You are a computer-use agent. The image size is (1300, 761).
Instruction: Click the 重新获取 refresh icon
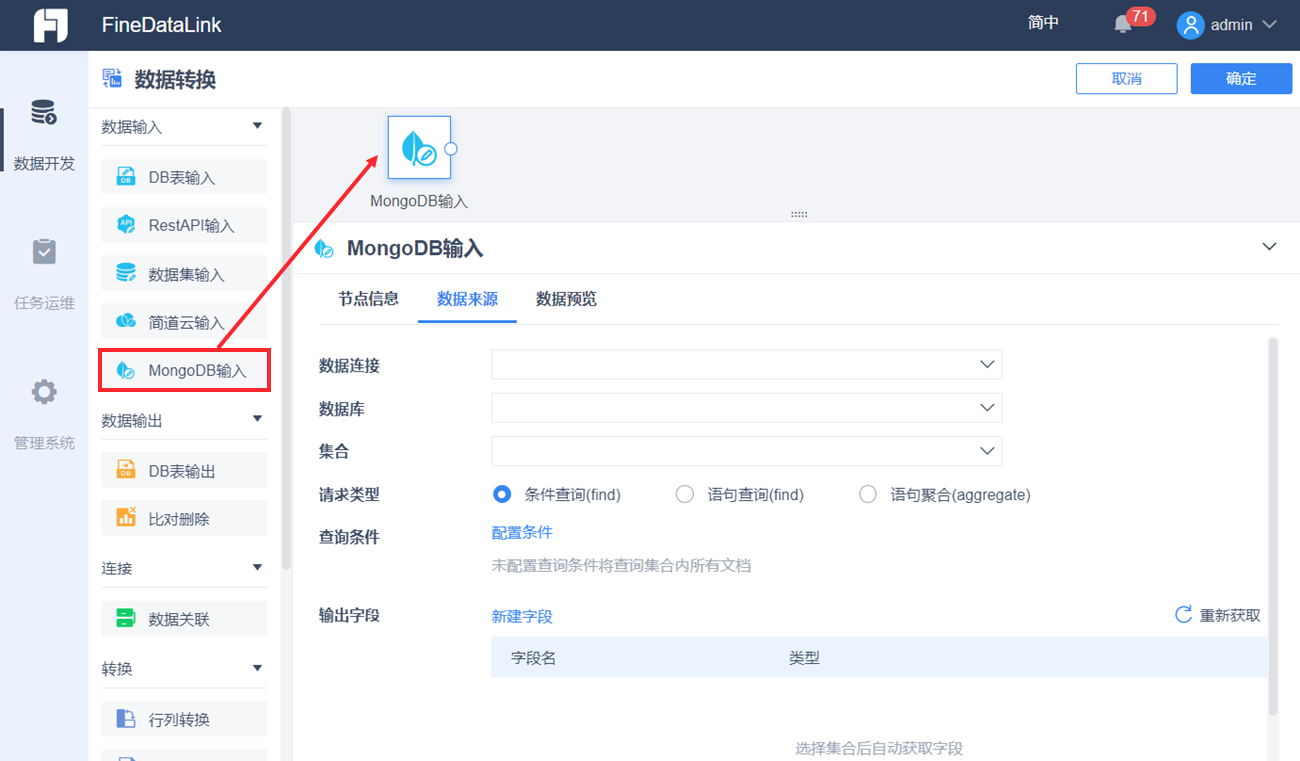1183,615
